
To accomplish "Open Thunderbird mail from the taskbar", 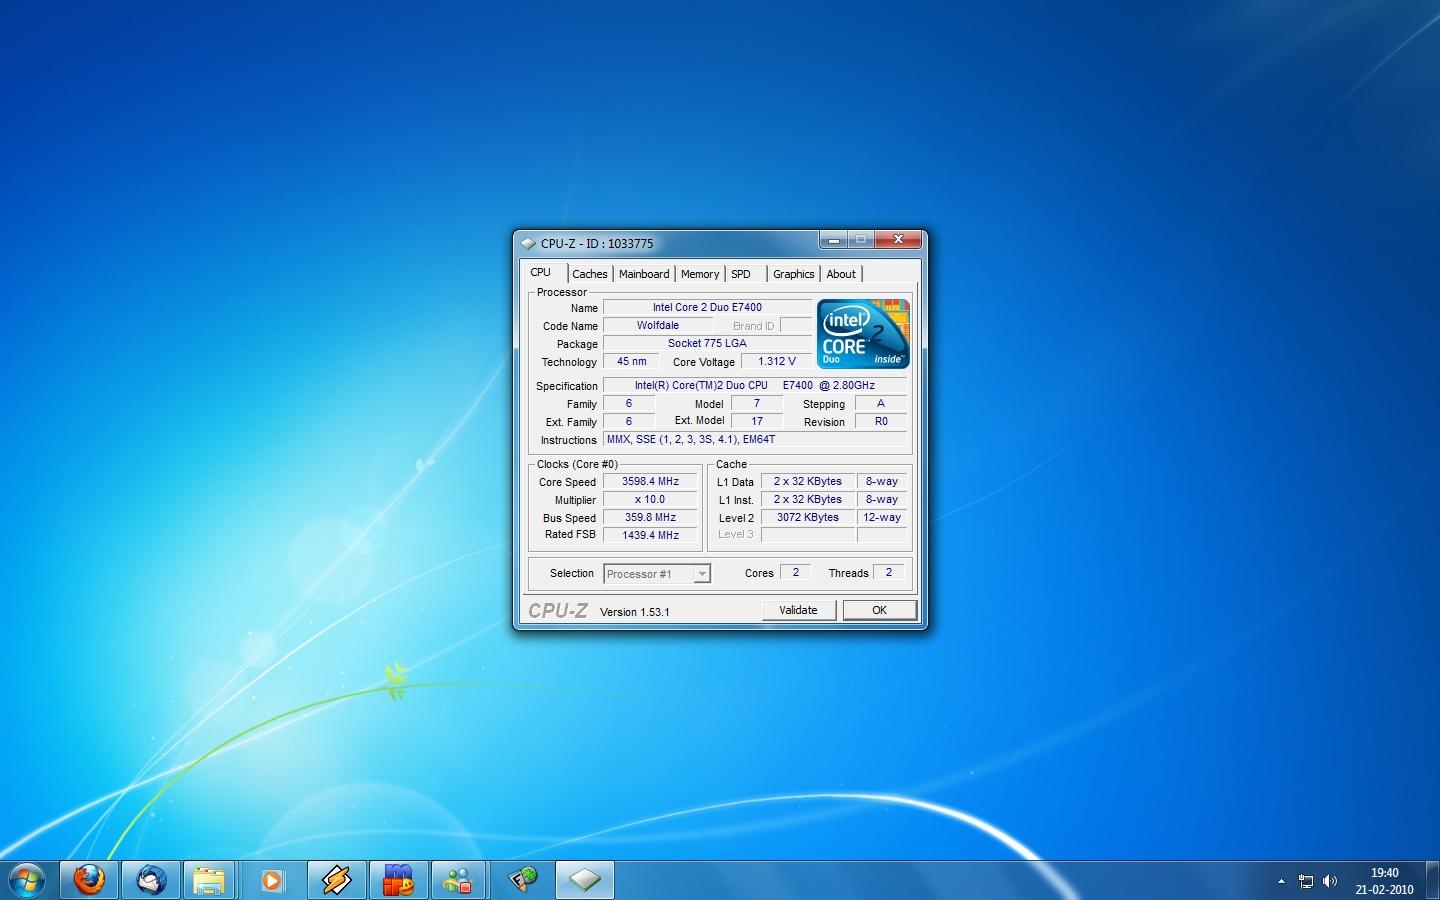I will click(x=151, y=880).
